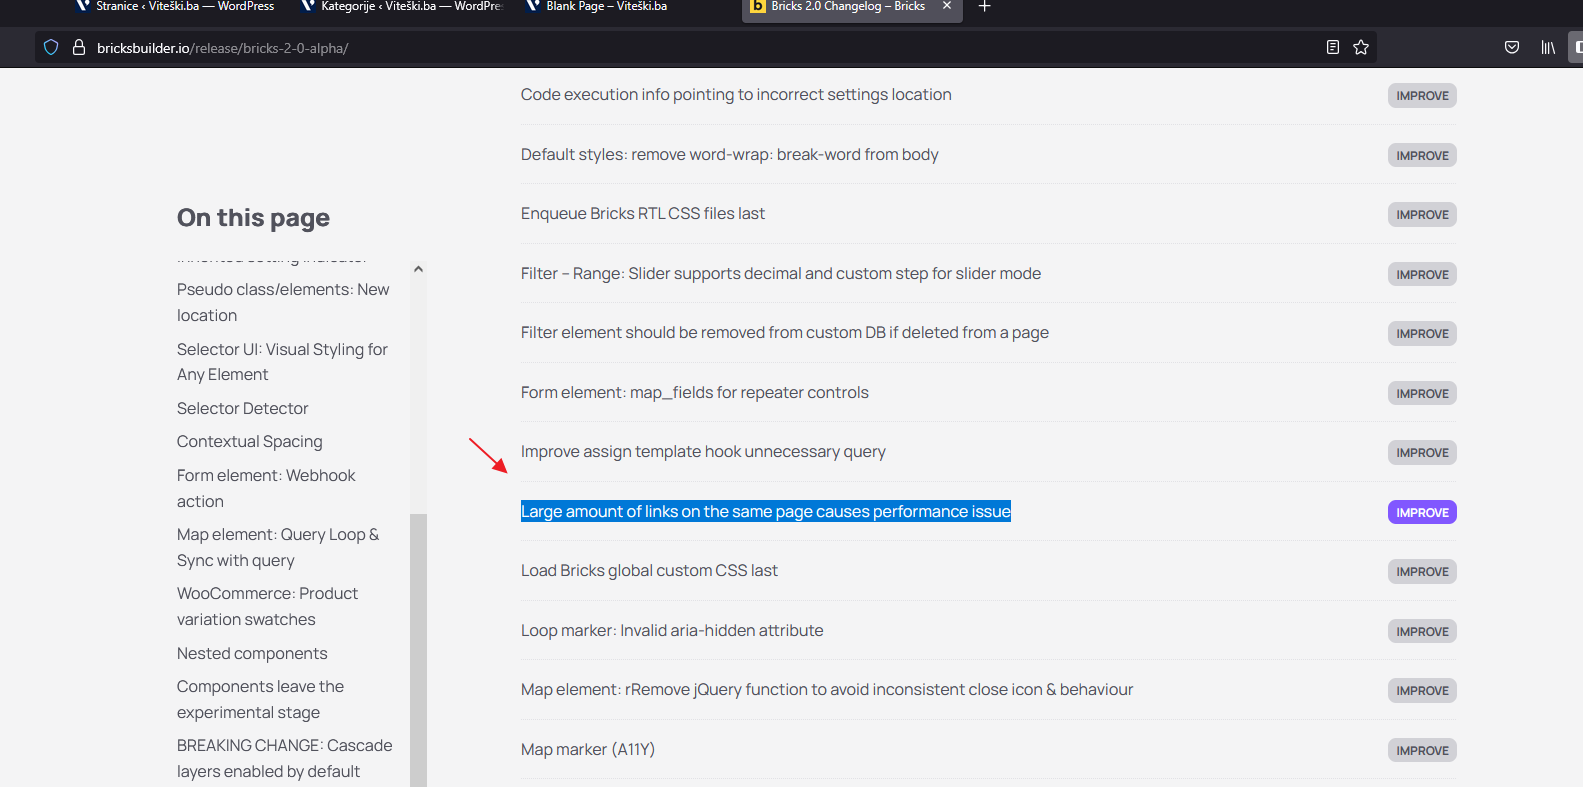This screenshot has height=787, width=1583.
Task: Click IMPROVE badge for Load Bricks global CSS
Action: tap(1422, 572)
